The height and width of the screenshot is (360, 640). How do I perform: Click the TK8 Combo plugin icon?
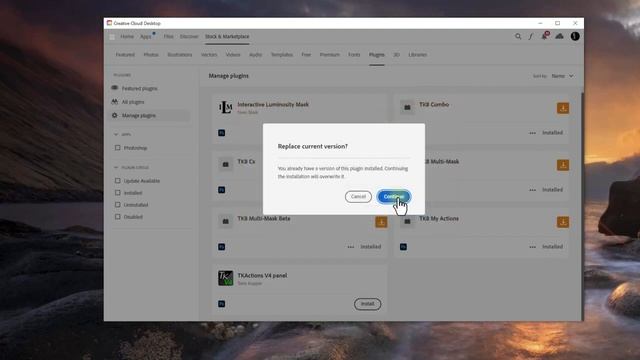point(407,107)
